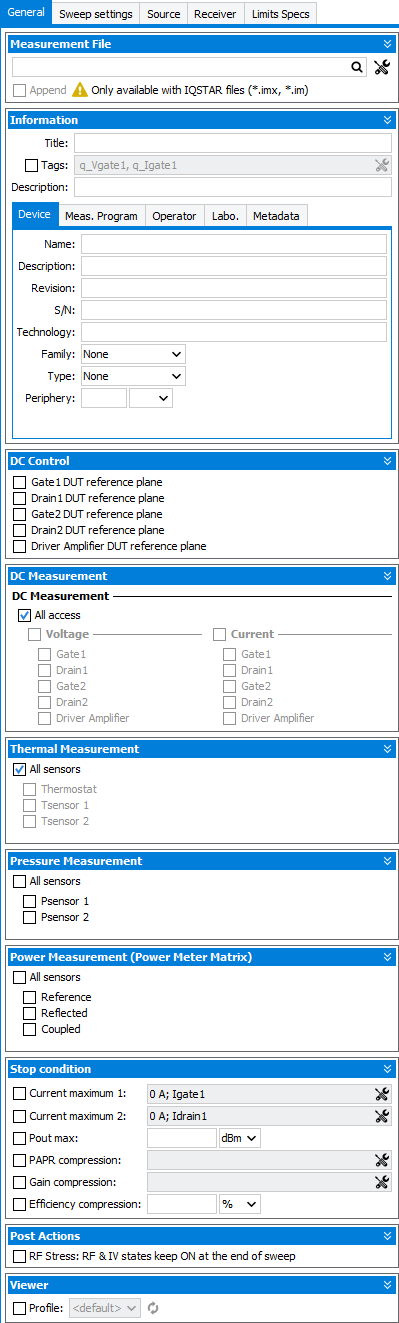The width and height of the screenshot is (399, 1323).
Task: Enable Gate1 DUT reference plane checkbox
Action: [x=20, y=482]
